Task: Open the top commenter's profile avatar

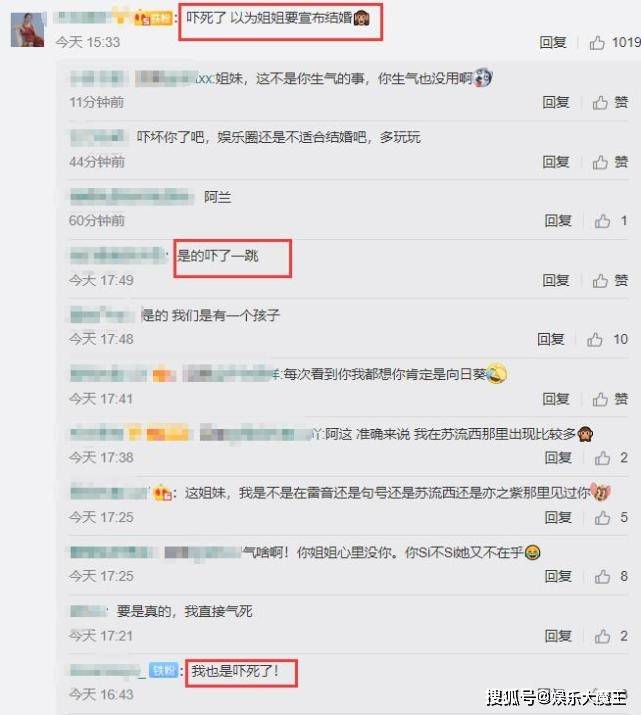Action: [x=28, y=30]
